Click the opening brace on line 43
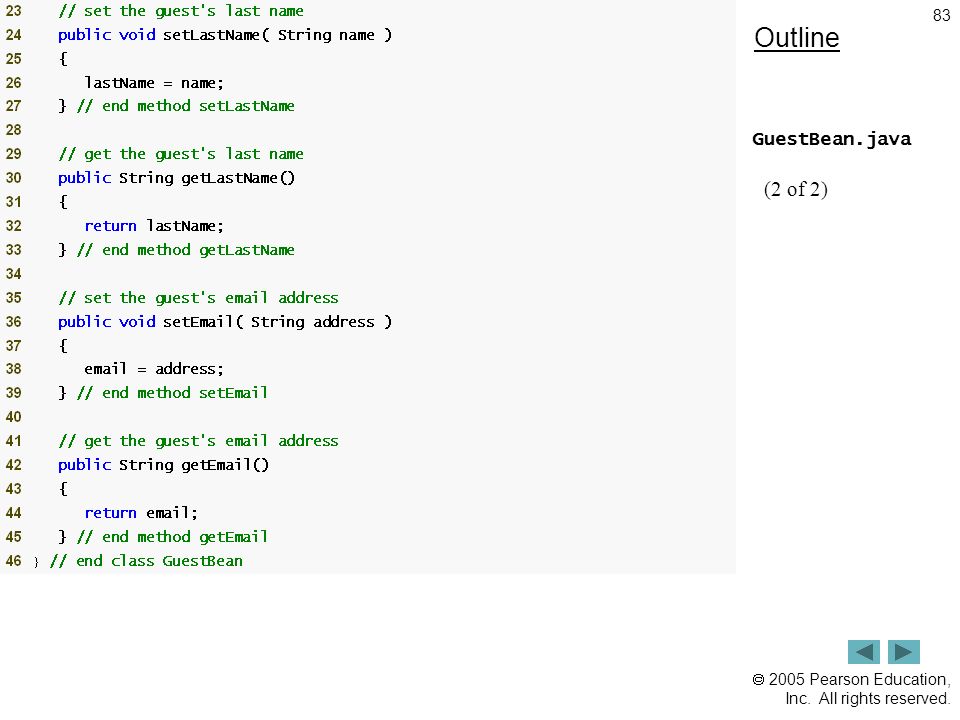Viewport: 960px width, 720px height. pyautogui.click(x=63, y=489)
